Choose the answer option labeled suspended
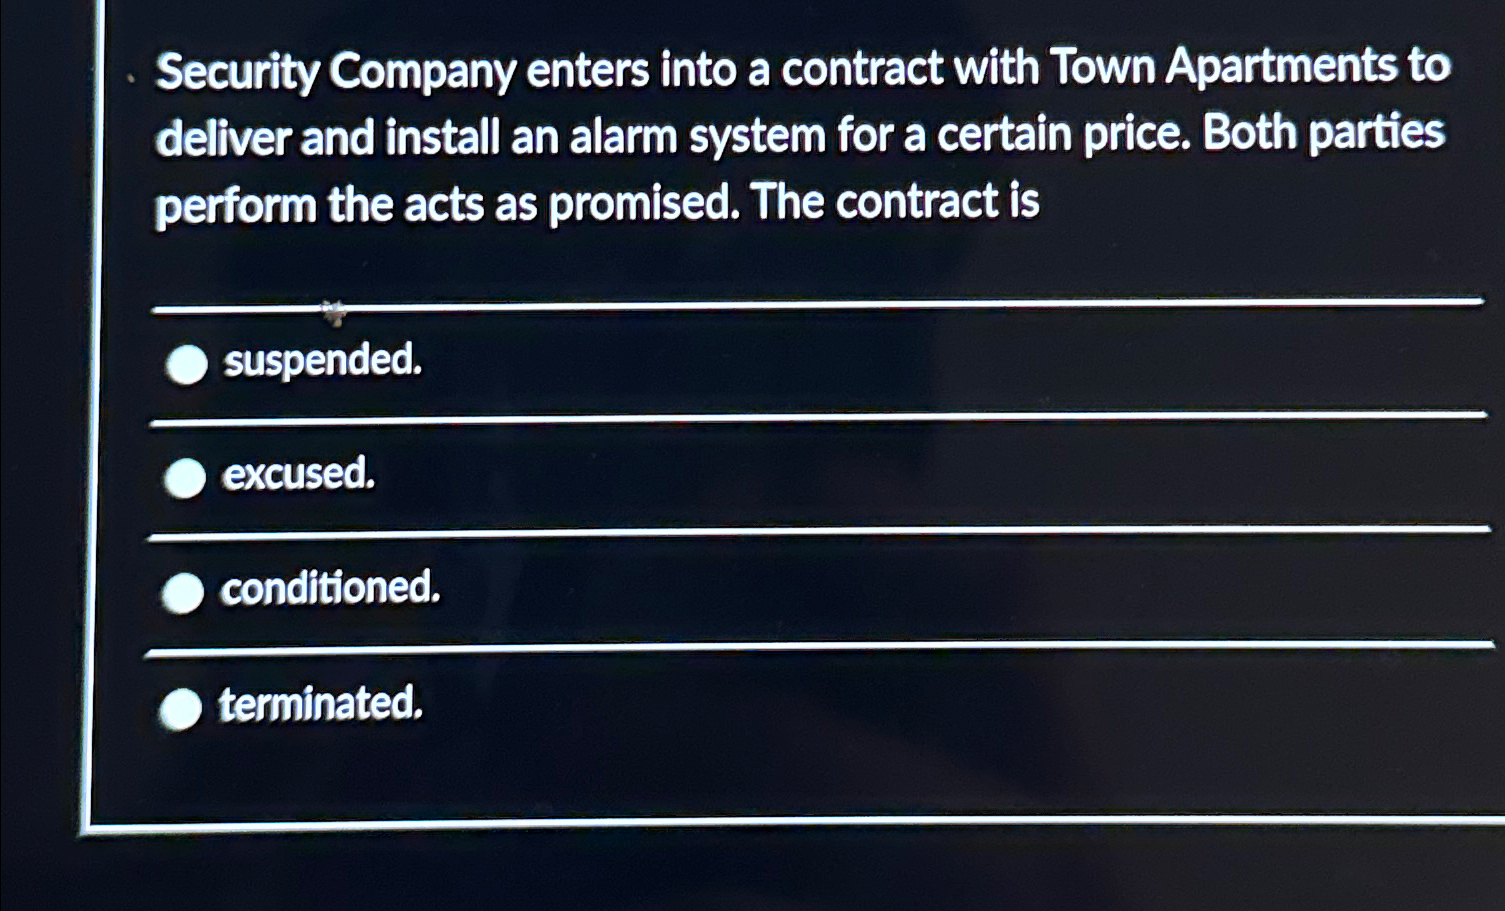The image size is (1505, 911). (x=322, y=362)
